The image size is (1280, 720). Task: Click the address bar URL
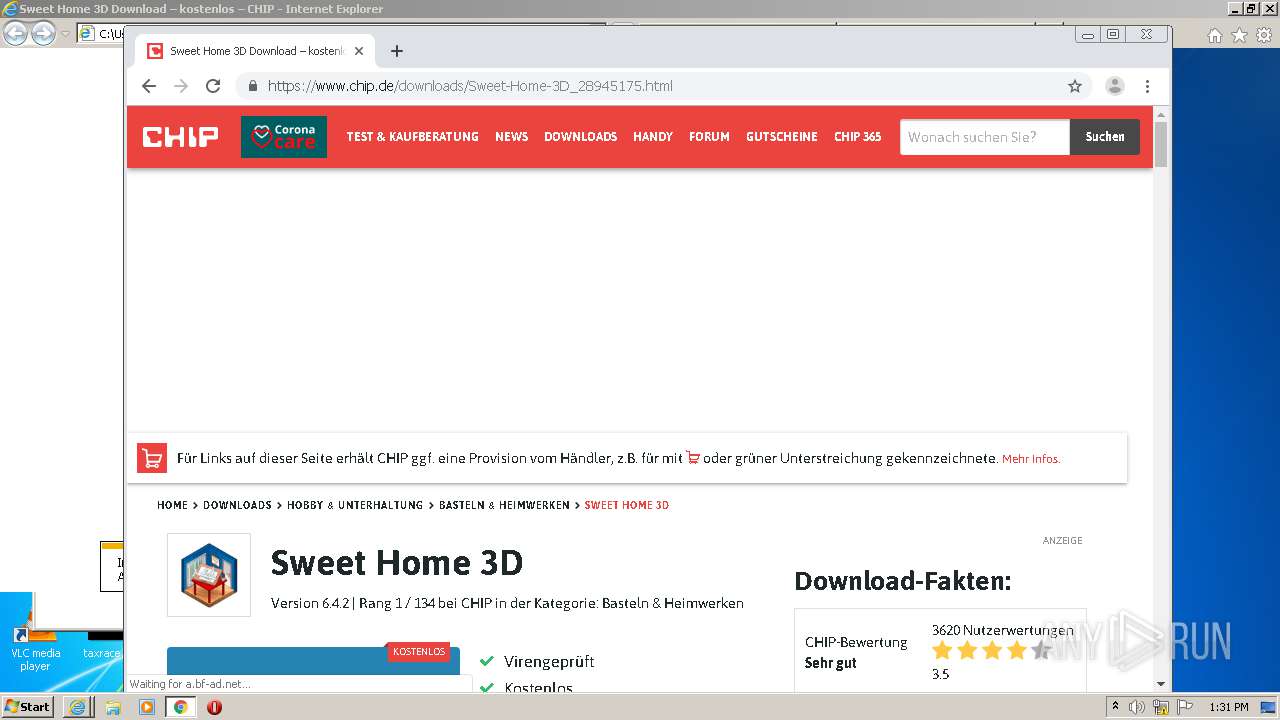pos(470,86)
